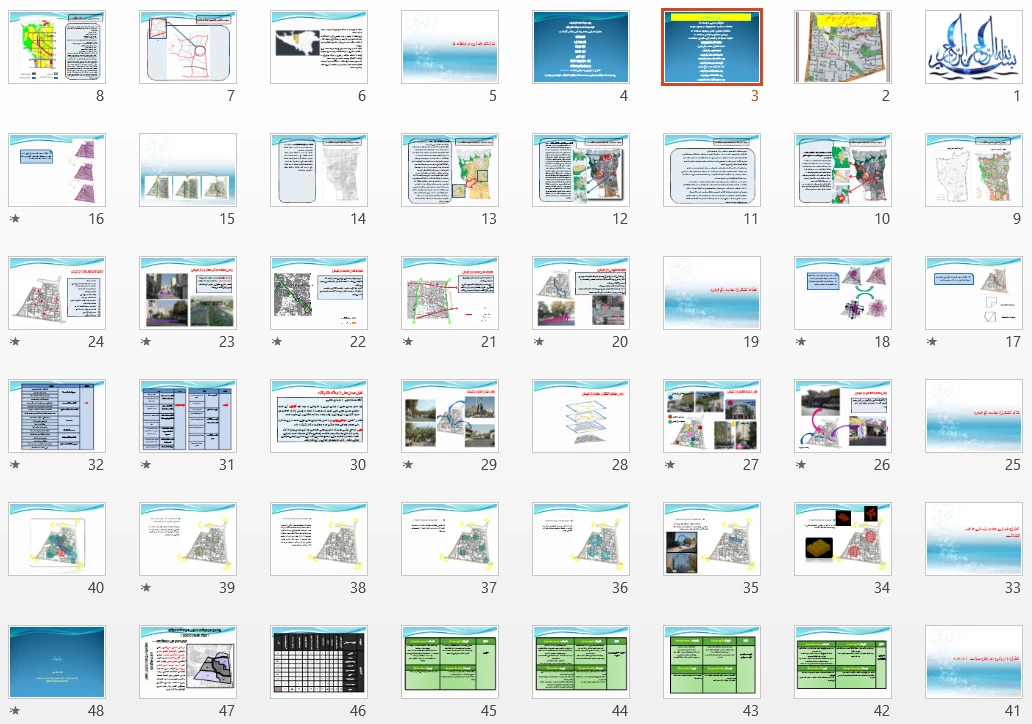
Task: Select slide 46 black table thumbnail
Action: [x=318, y=662]
